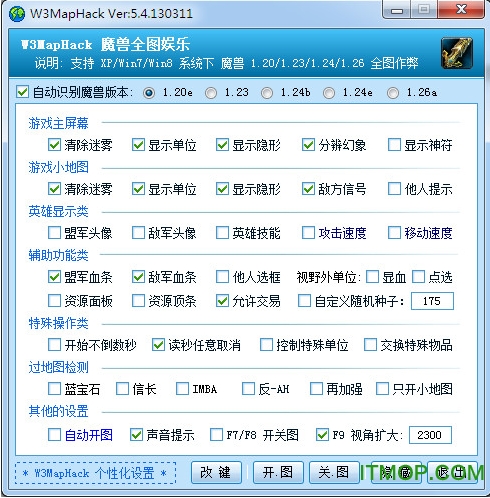Enable the F7/F8 开关图 checkbox
The height and width of the screenshot is (498, 490).
pyautogui.click(x=216, y=435)
